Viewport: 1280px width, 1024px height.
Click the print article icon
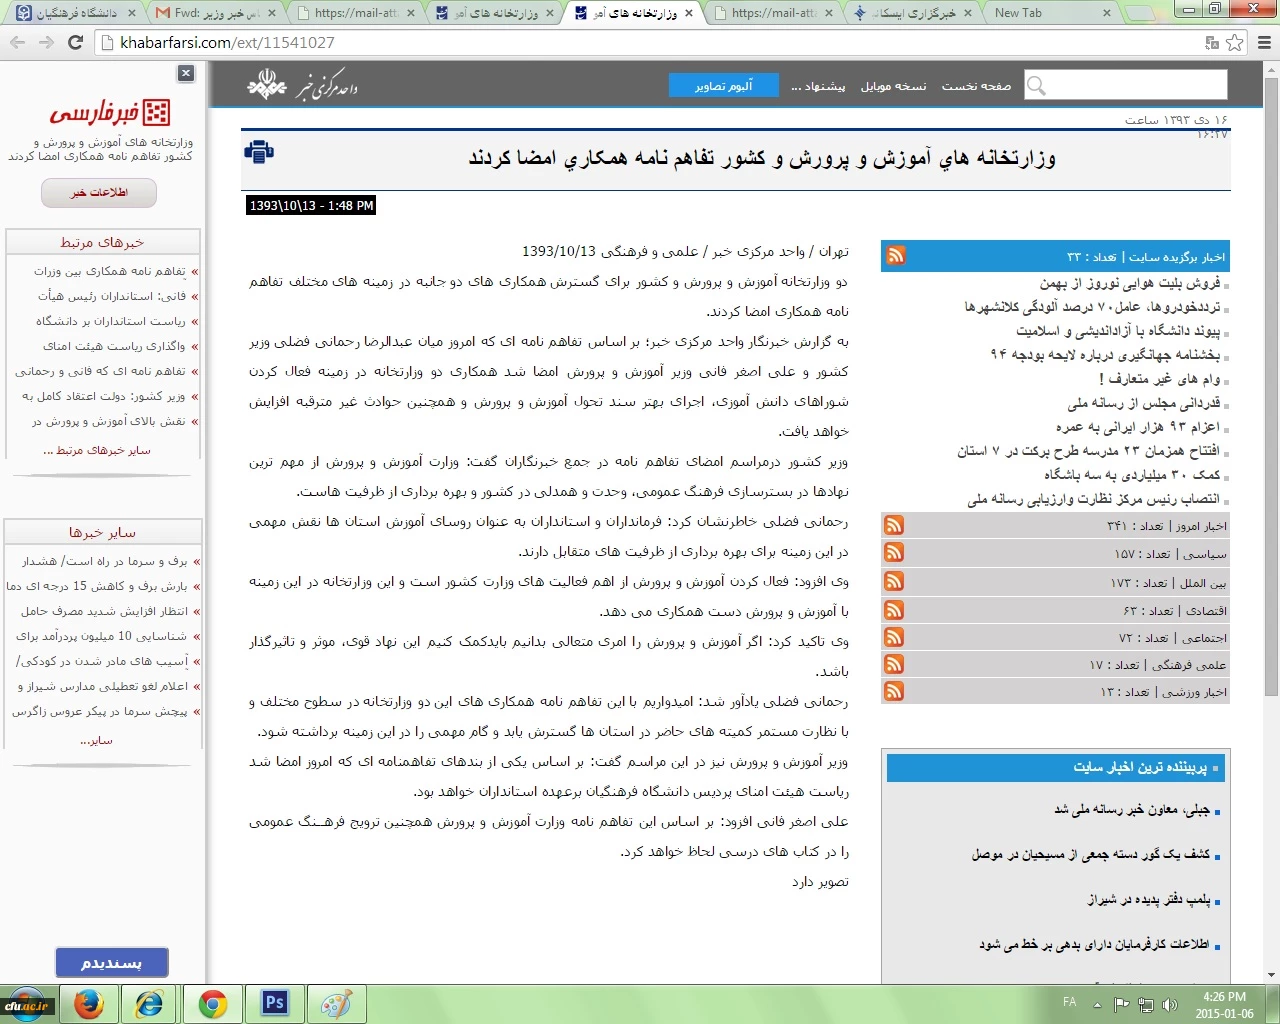coord(259,152)
